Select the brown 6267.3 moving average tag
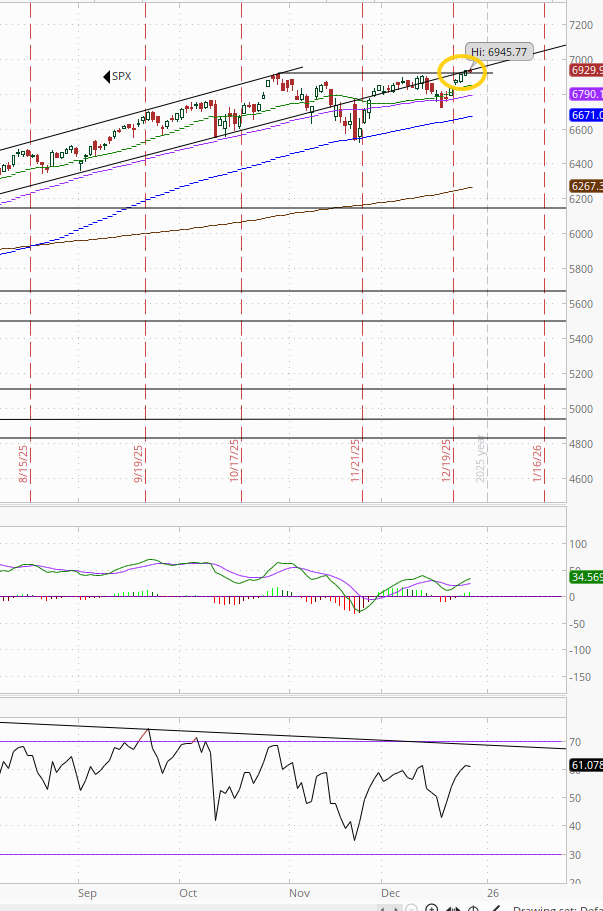Viewport: 603px width, 911px height. tap(586, 186)
